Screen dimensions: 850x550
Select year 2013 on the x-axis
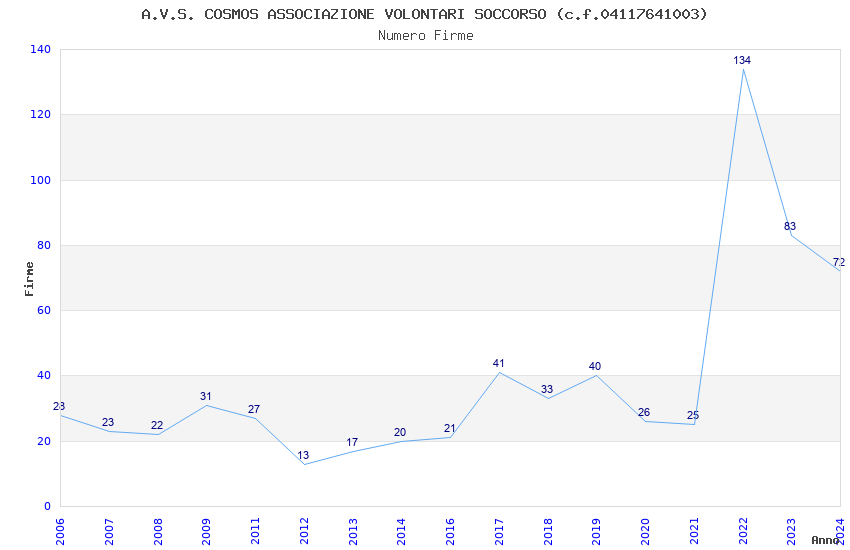[x=353, y=531]
